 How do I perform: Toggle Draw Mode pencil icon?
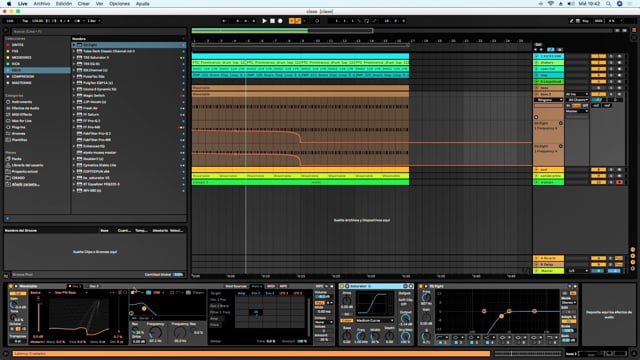[x=571, y=21]
